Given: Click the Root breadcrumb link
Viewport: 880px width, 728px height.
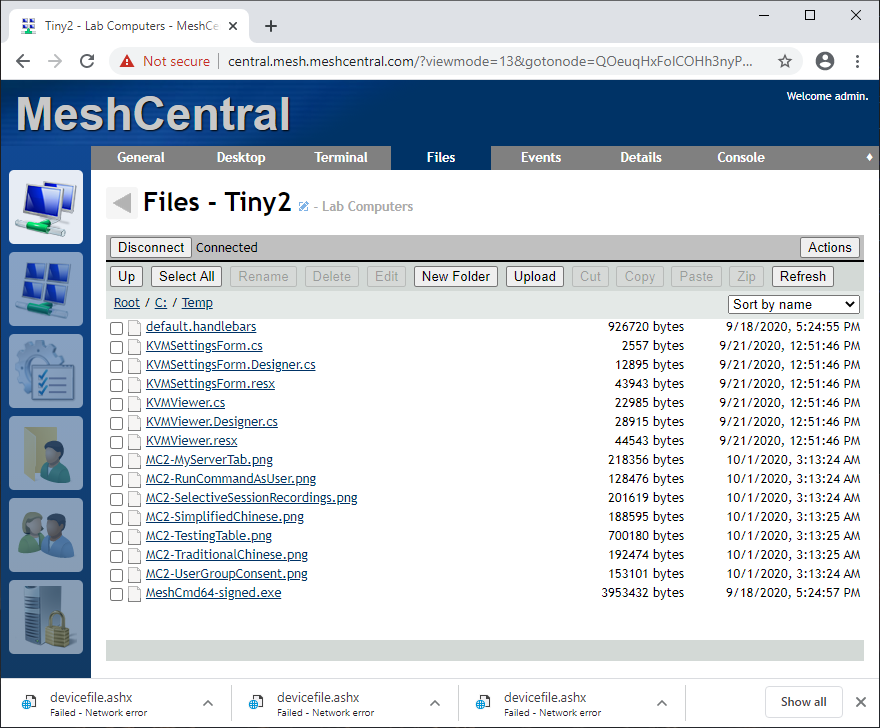Looking at the screenshot, I should click(127, 303).
